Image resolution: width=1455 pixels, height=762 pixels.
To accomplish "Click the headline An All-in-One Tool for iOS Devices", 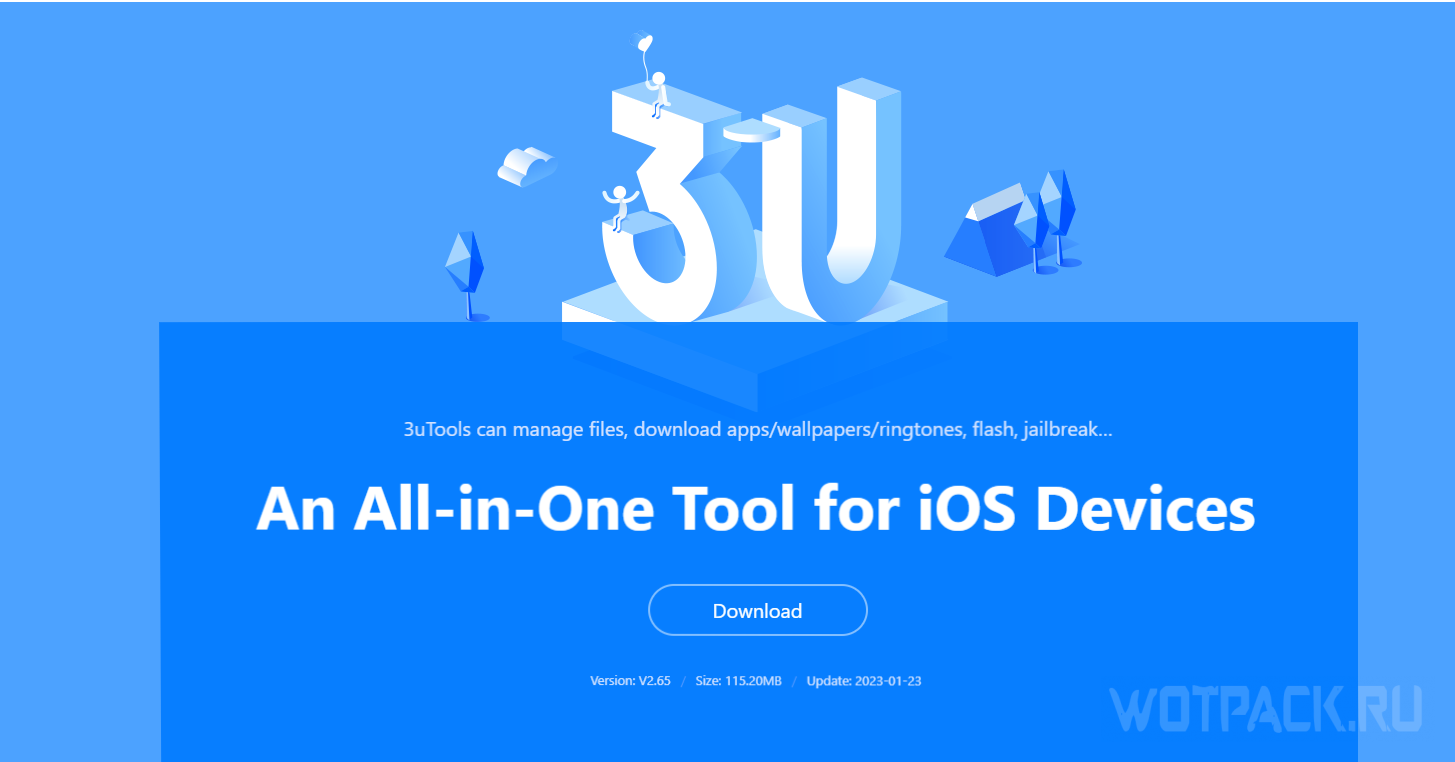I will point(756,509).
